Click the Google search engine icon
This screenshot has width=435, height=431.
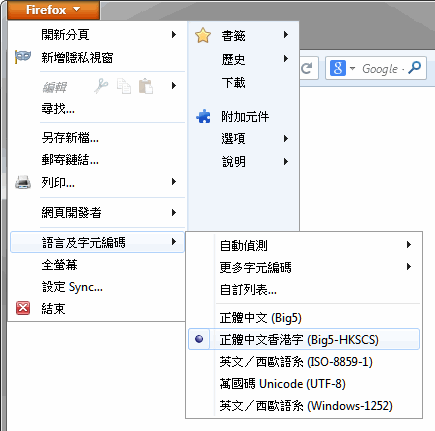[x=337, y=68]
